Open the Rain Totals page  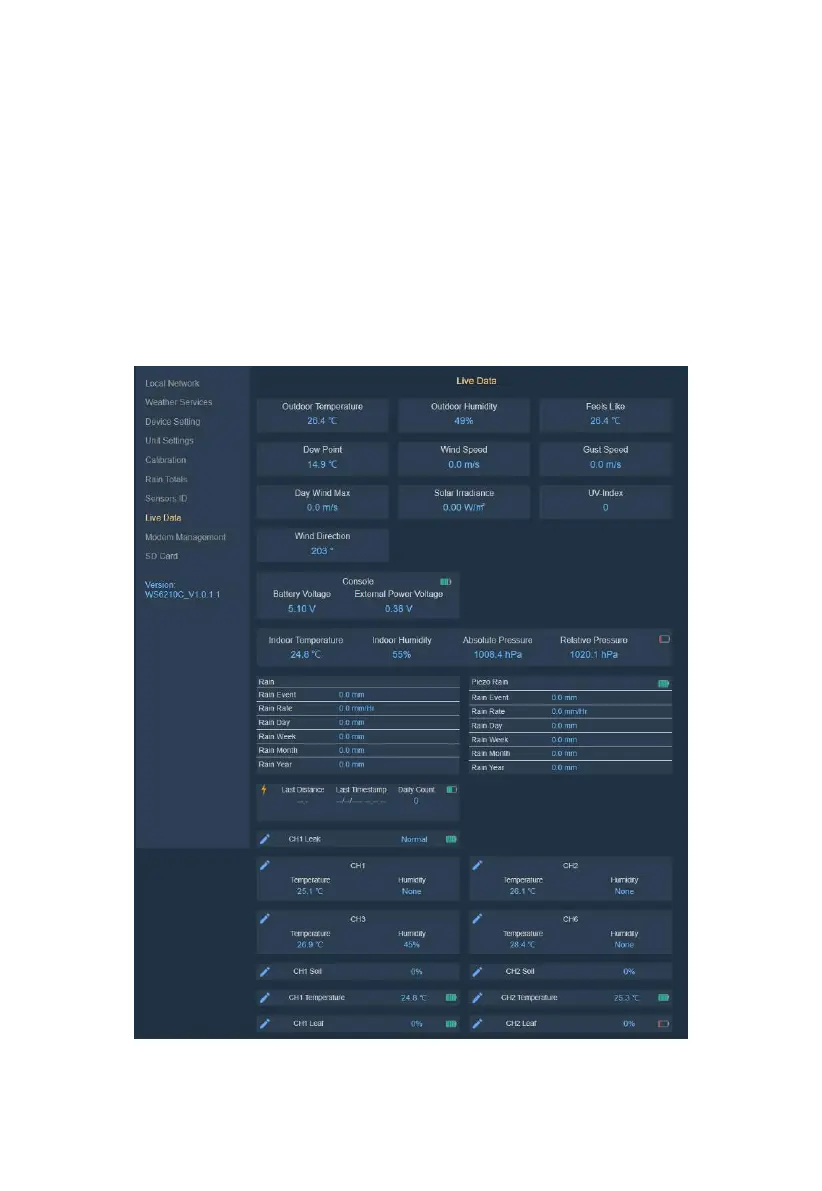pos(166,479)
